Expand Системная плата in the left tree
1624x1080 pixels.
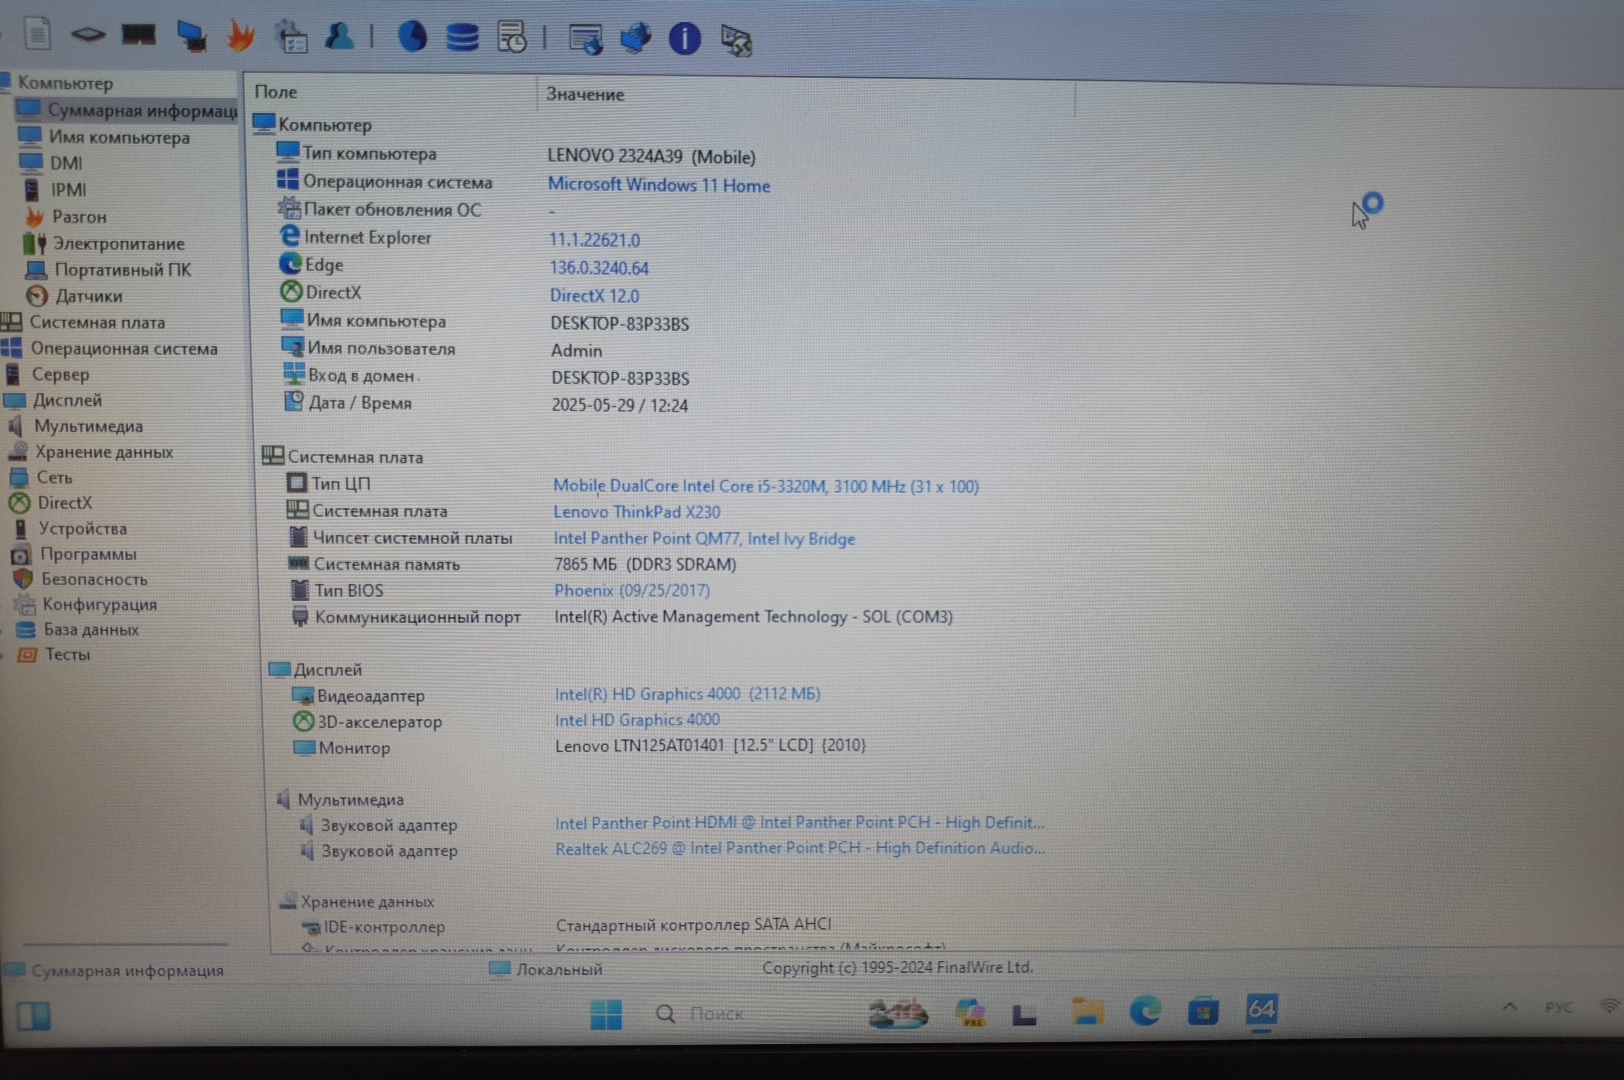97,322
